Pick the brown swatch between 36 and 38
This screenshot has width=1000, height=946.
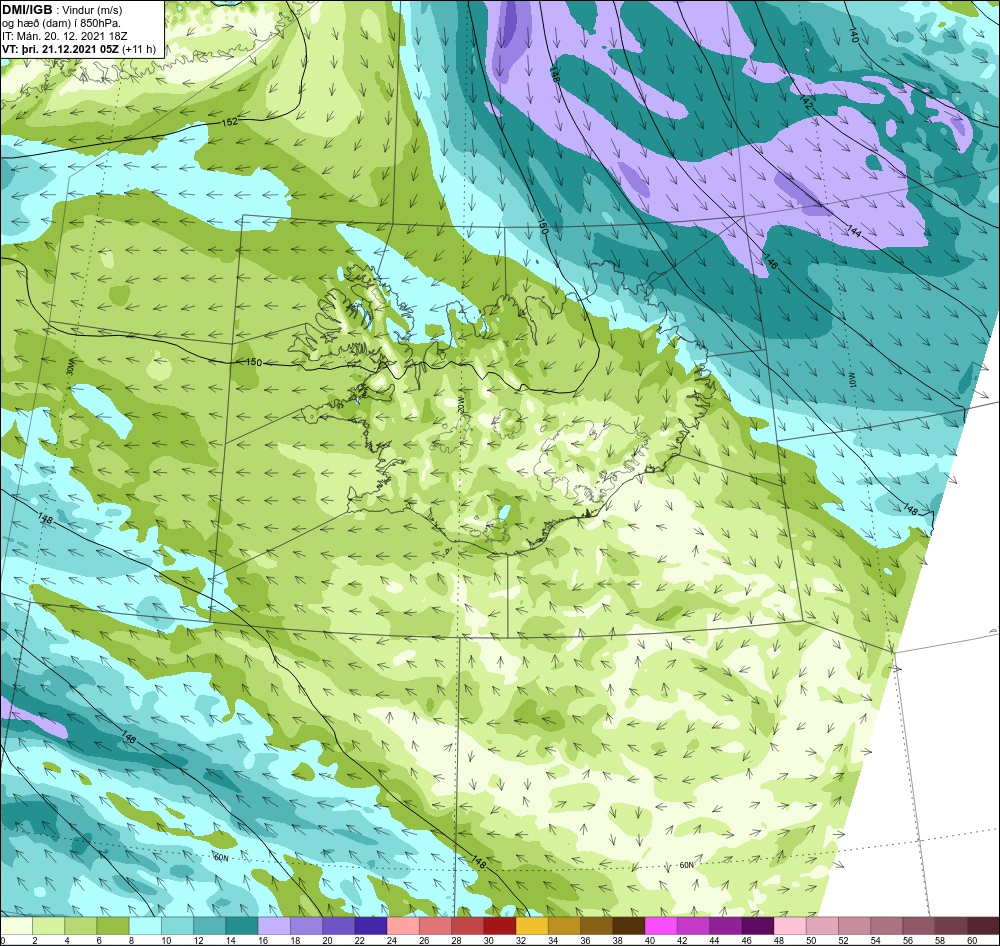(596, 926)
